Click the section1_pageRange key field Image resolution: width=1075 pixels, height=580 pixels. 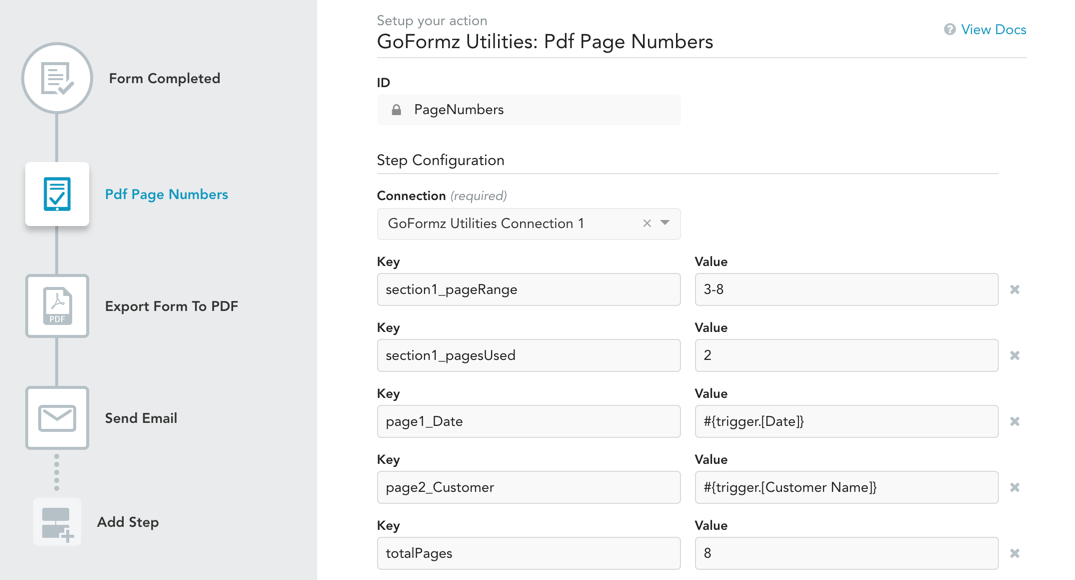click(528, 290)
